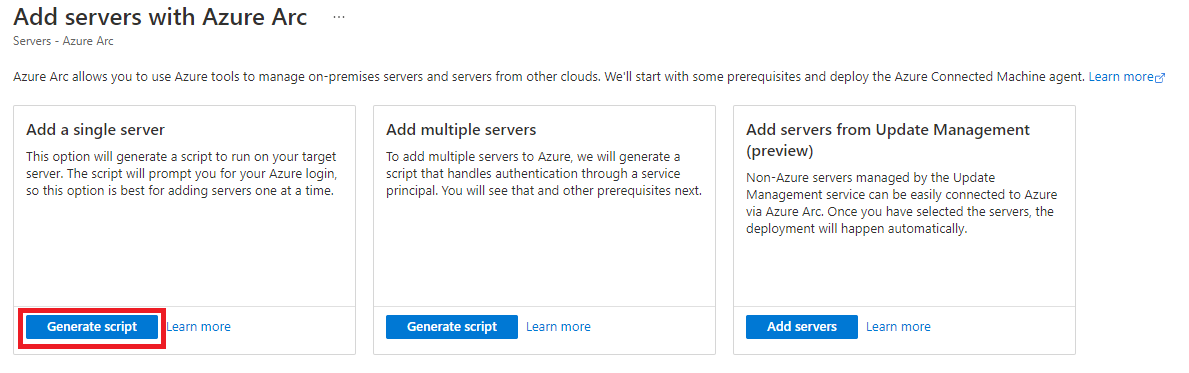This screenshot has height=373, width=1189.
Task: Open Learn more link in multiple servers card
Action: [558, 327]
